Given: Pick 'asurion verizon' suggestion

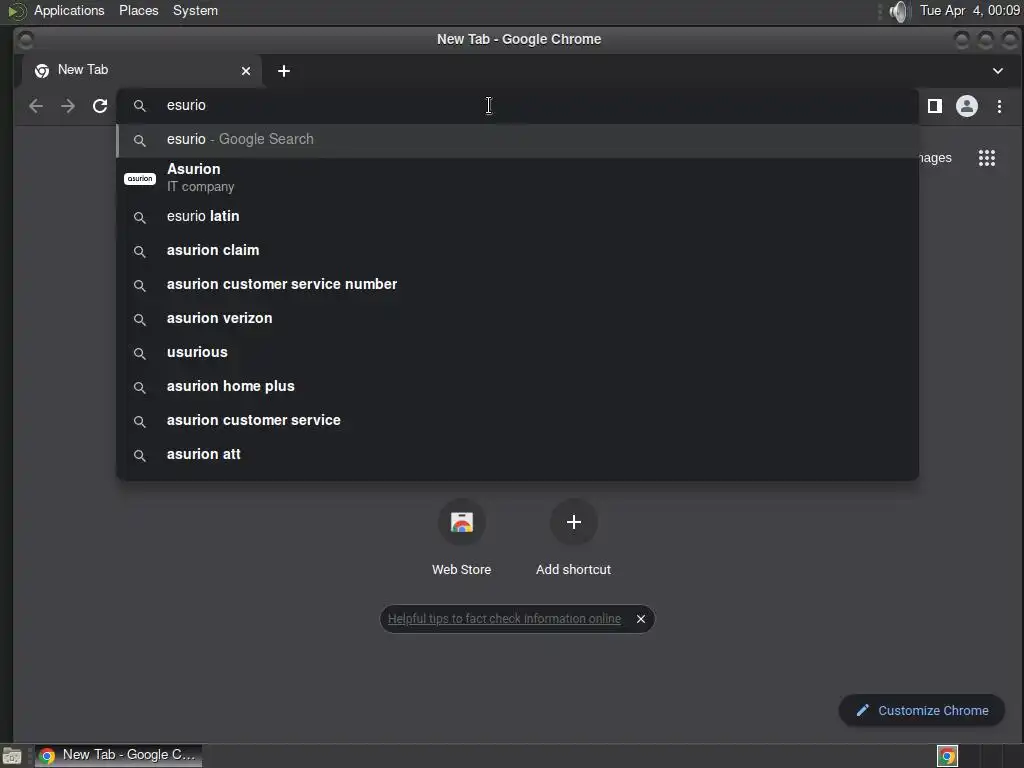Looking at the screenshot, I should click(517, 318).
